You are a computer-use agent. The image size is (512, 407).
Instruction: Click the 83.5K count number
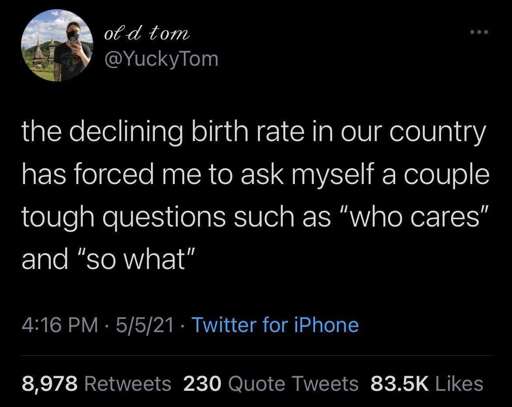pos(399,383)
